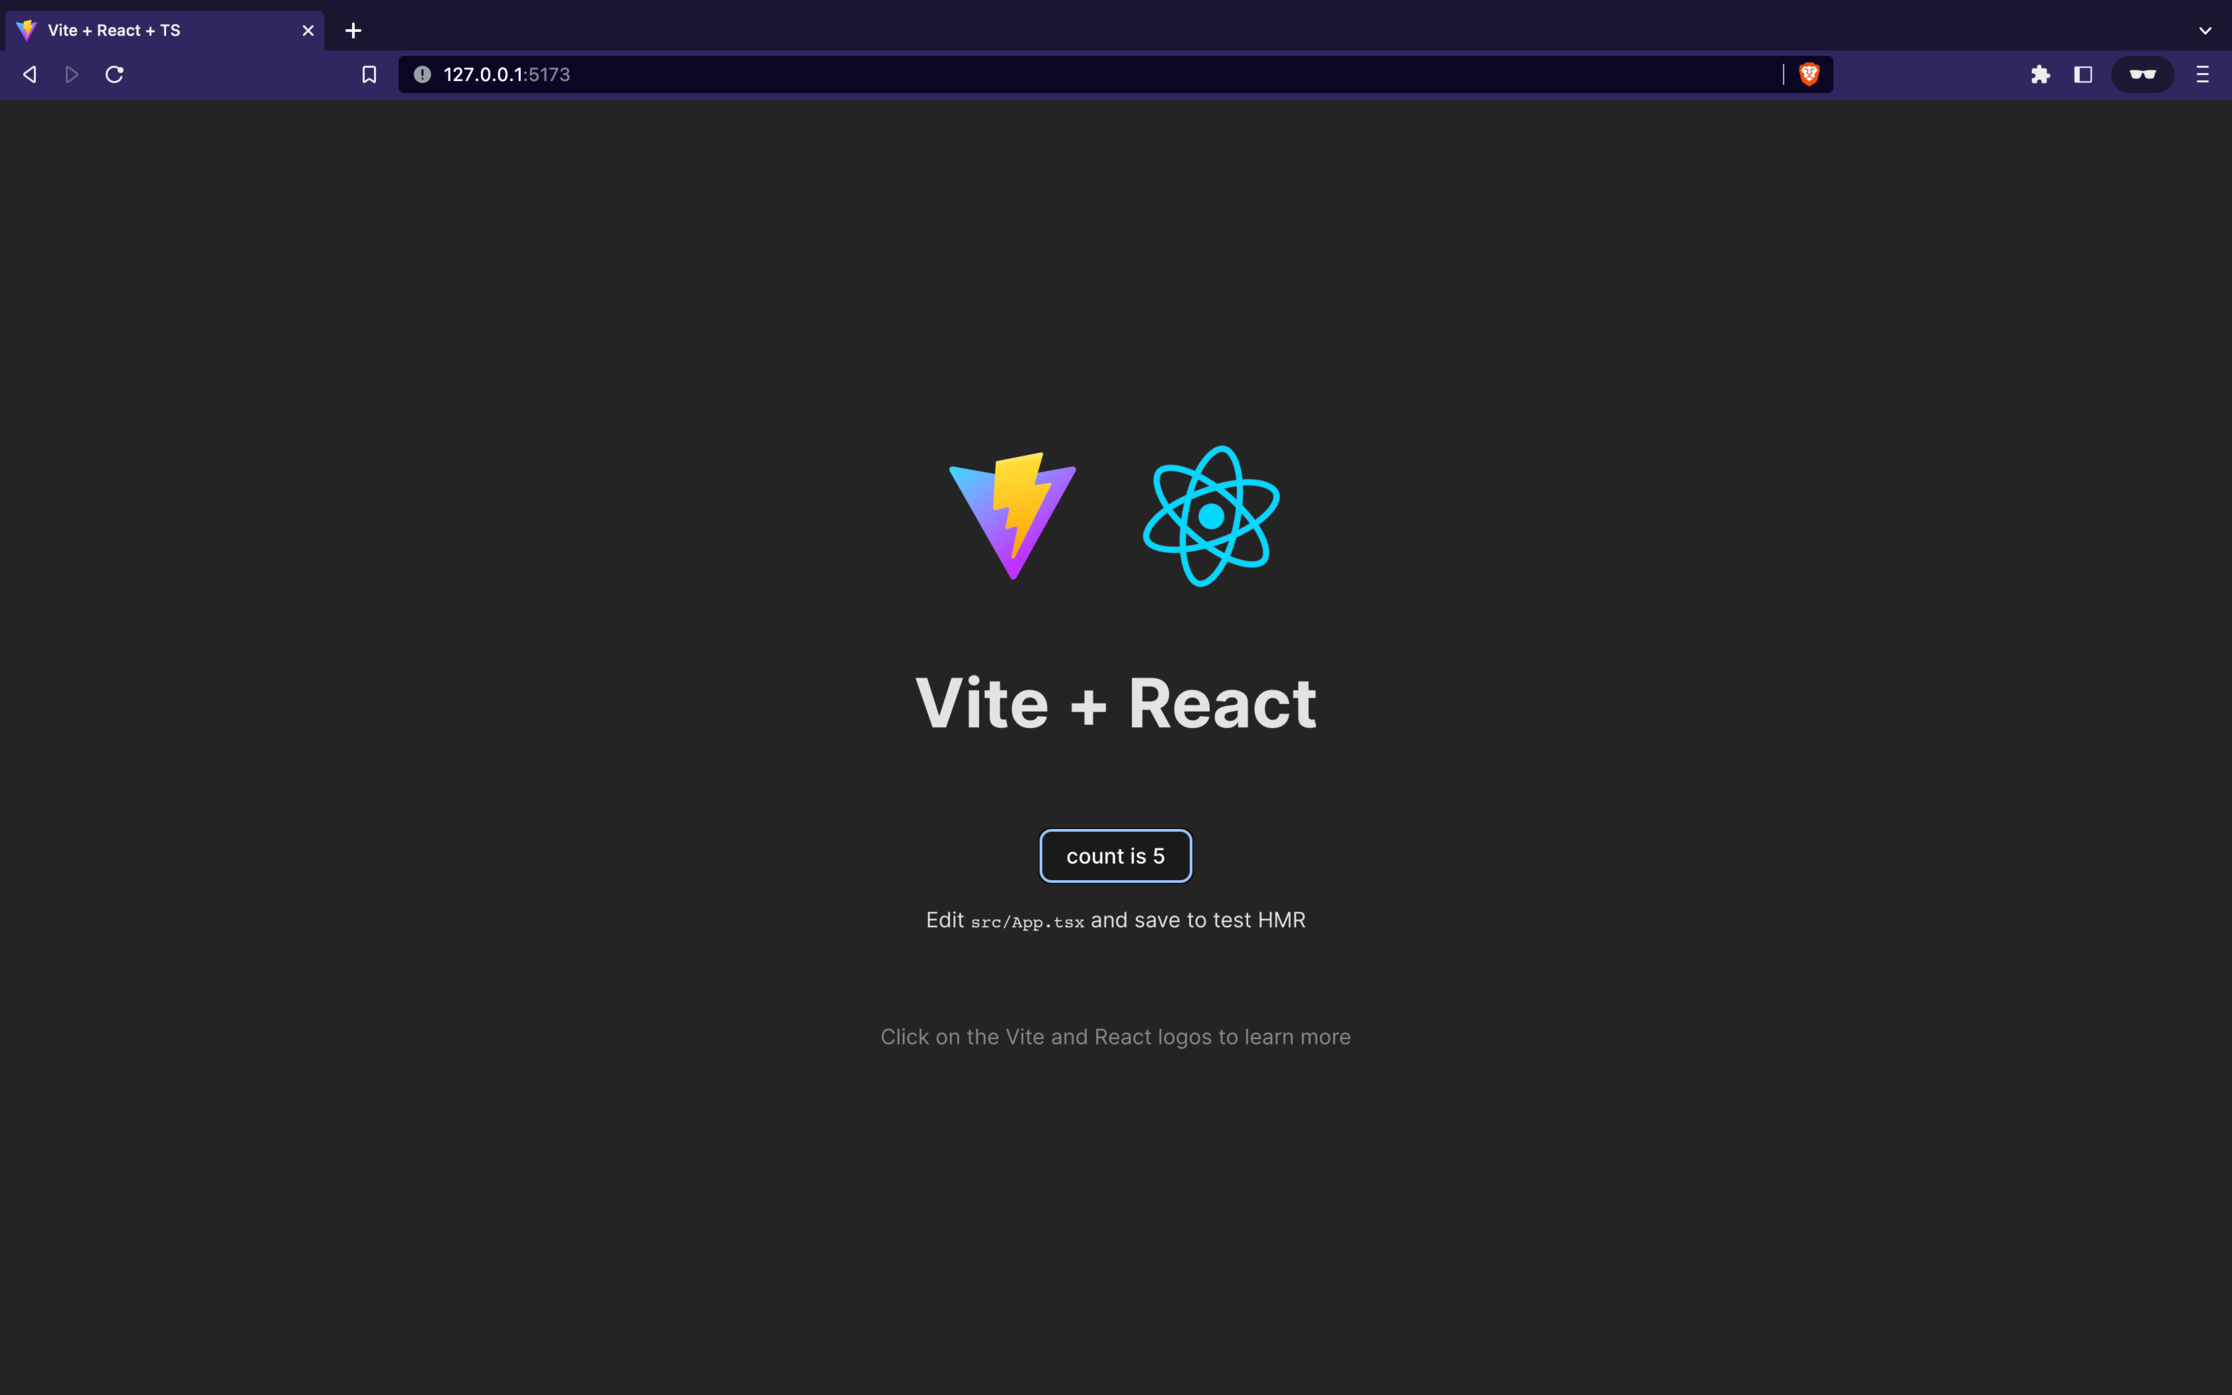Open a new tab with plus
Viewport: 2232px width, 1395px height.
(x=353, y=30)
